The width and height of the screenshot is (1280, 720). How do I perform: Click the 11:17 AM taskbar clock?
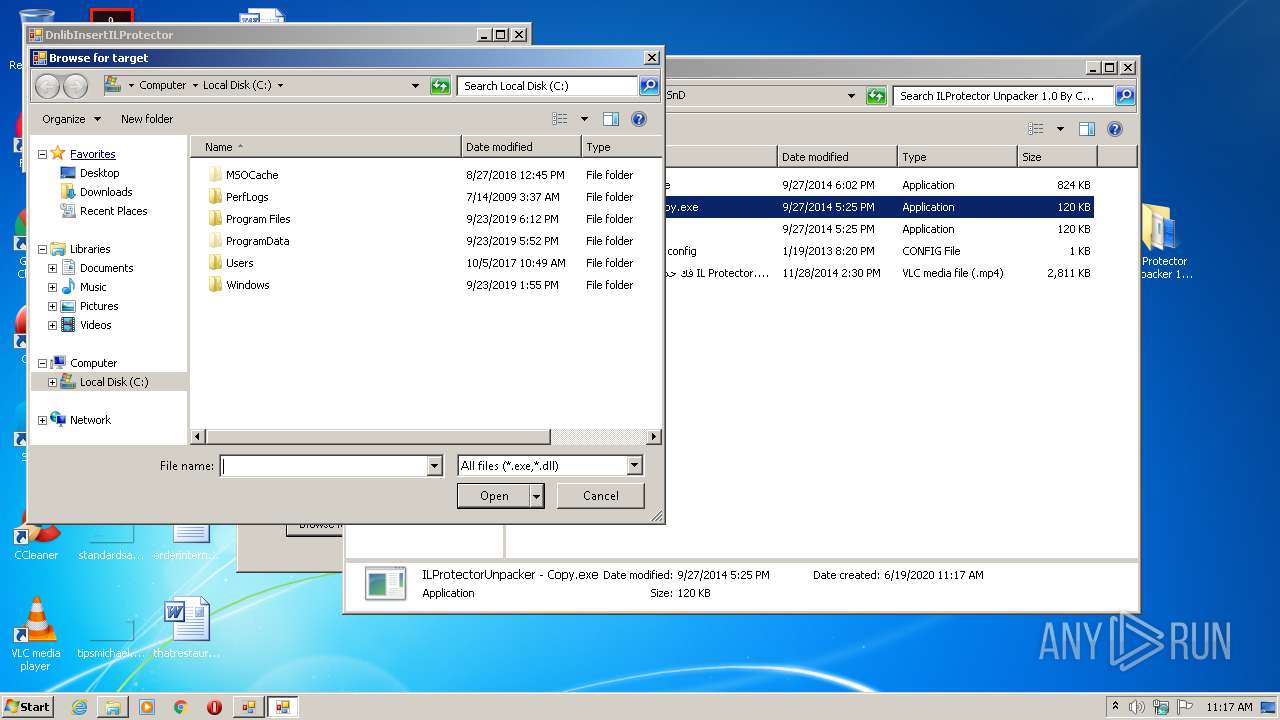click(x=1229, y=707)
